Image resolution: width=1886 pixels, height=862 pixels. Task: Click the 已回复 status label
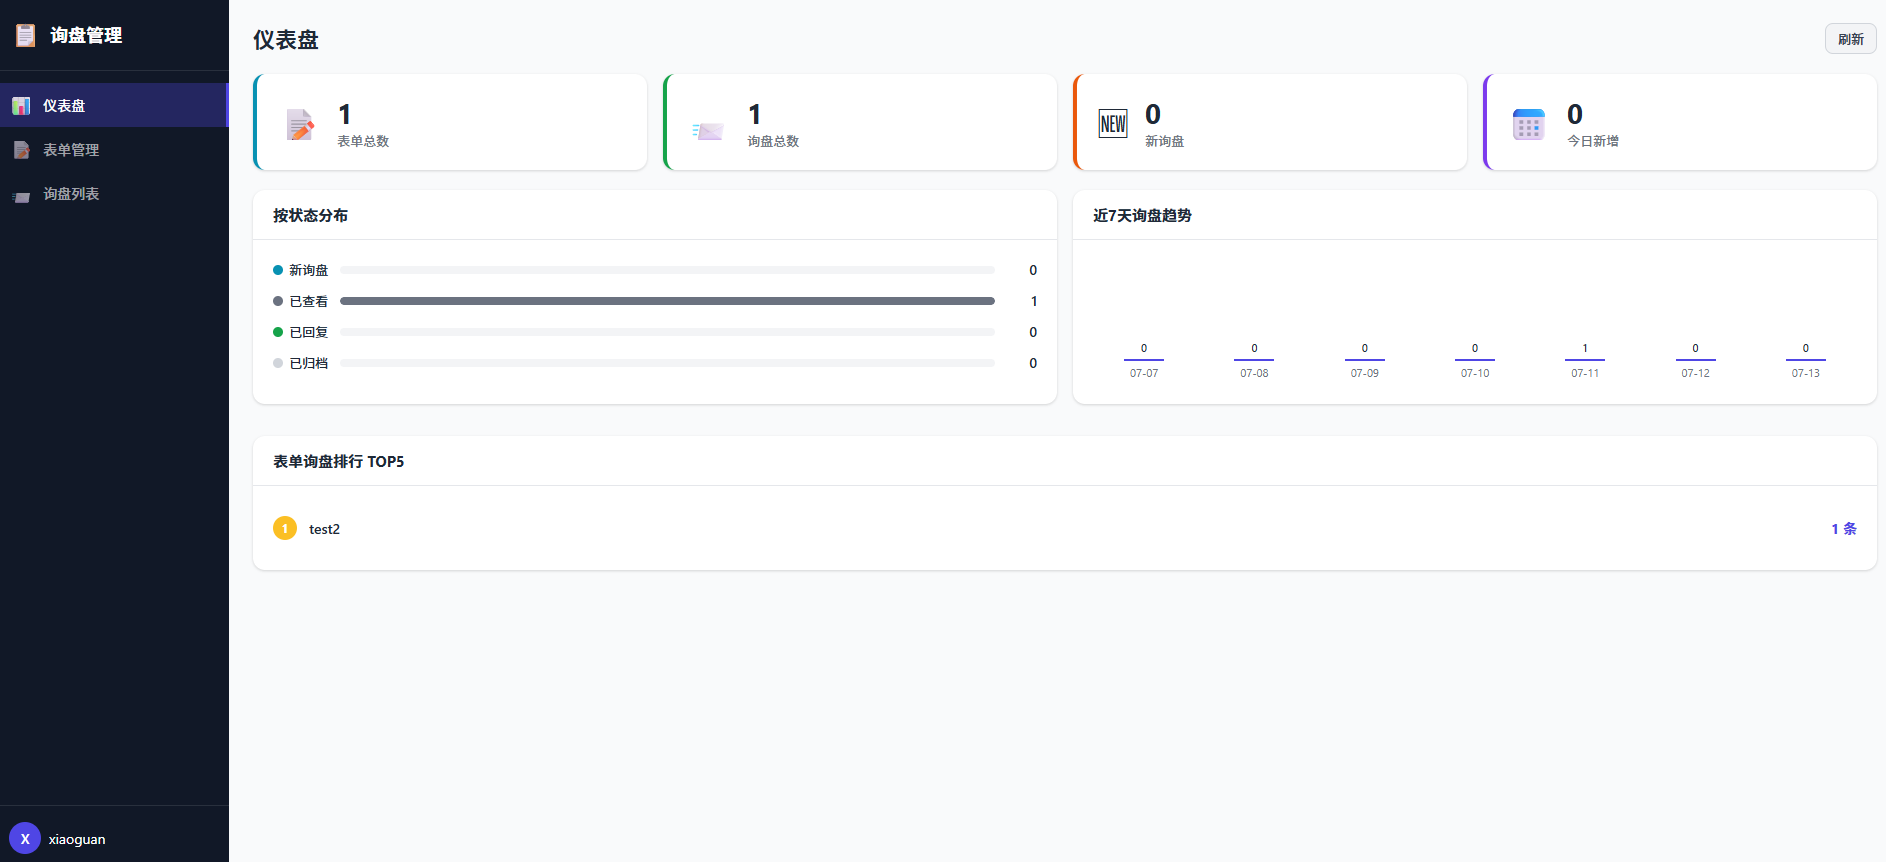pos(308,332)
